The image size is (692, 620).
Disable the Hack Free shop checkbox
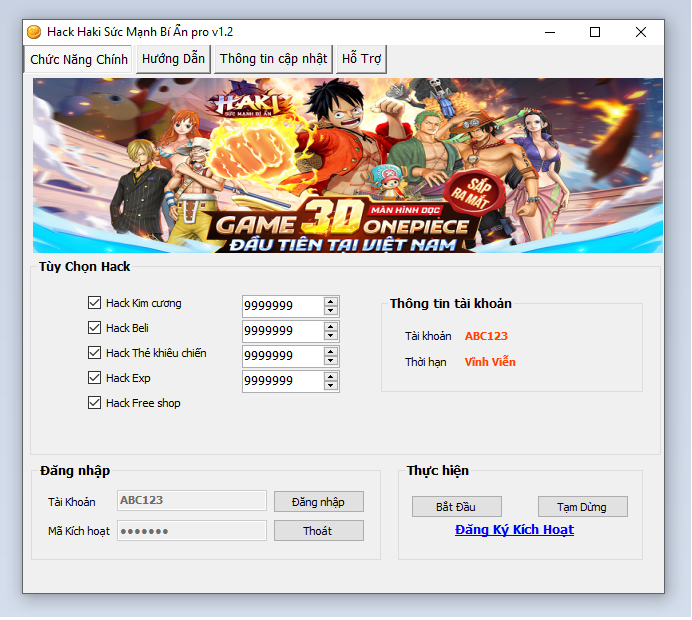95,403
